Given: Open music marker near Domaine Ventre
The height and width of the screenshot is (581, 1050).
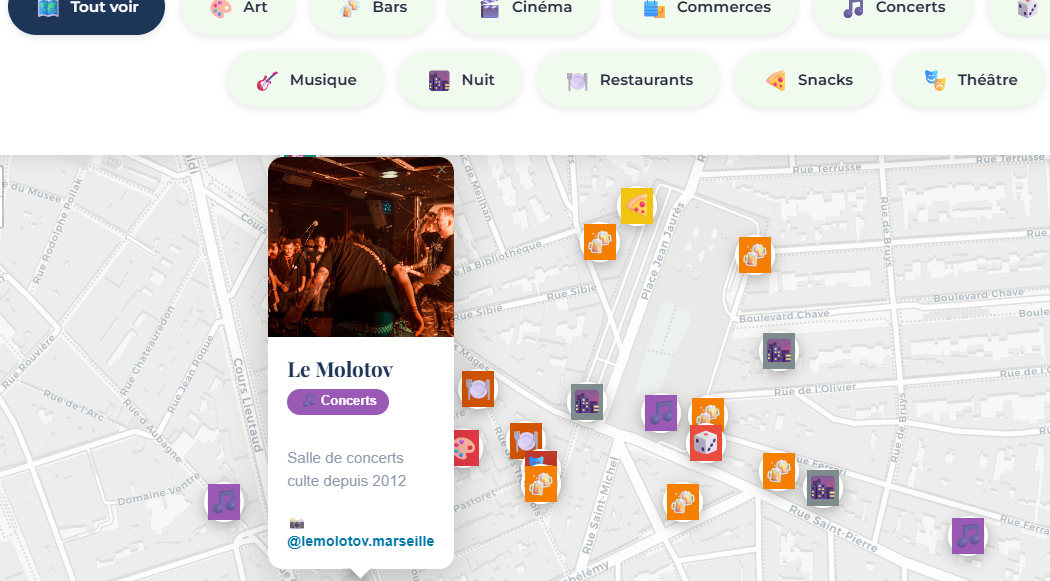Looking at the screenshot, I should point(224,501).
